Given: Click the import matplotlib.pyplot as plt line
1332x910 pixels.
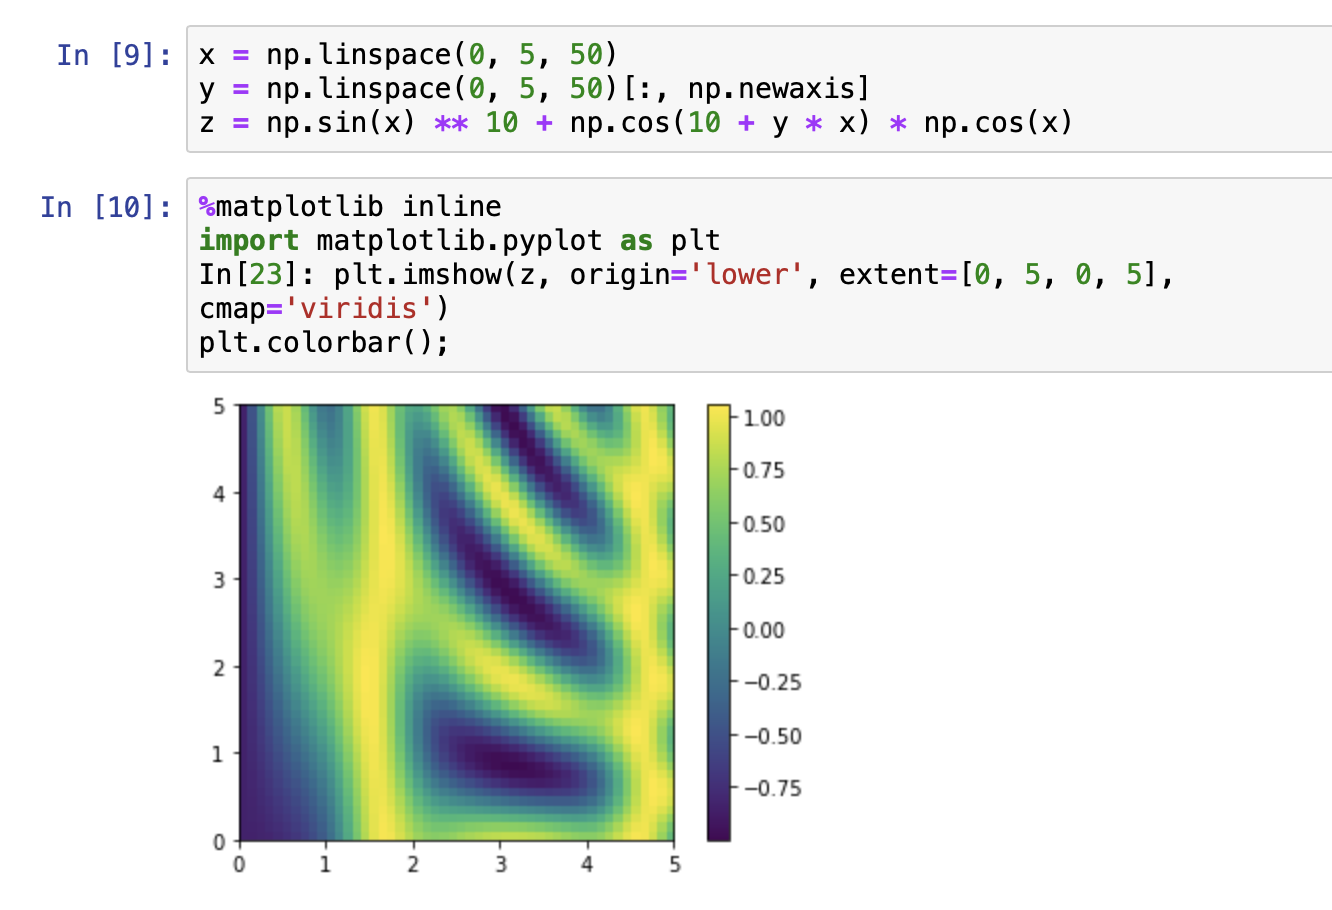Looking at the screenshot, I should [459, 240].
